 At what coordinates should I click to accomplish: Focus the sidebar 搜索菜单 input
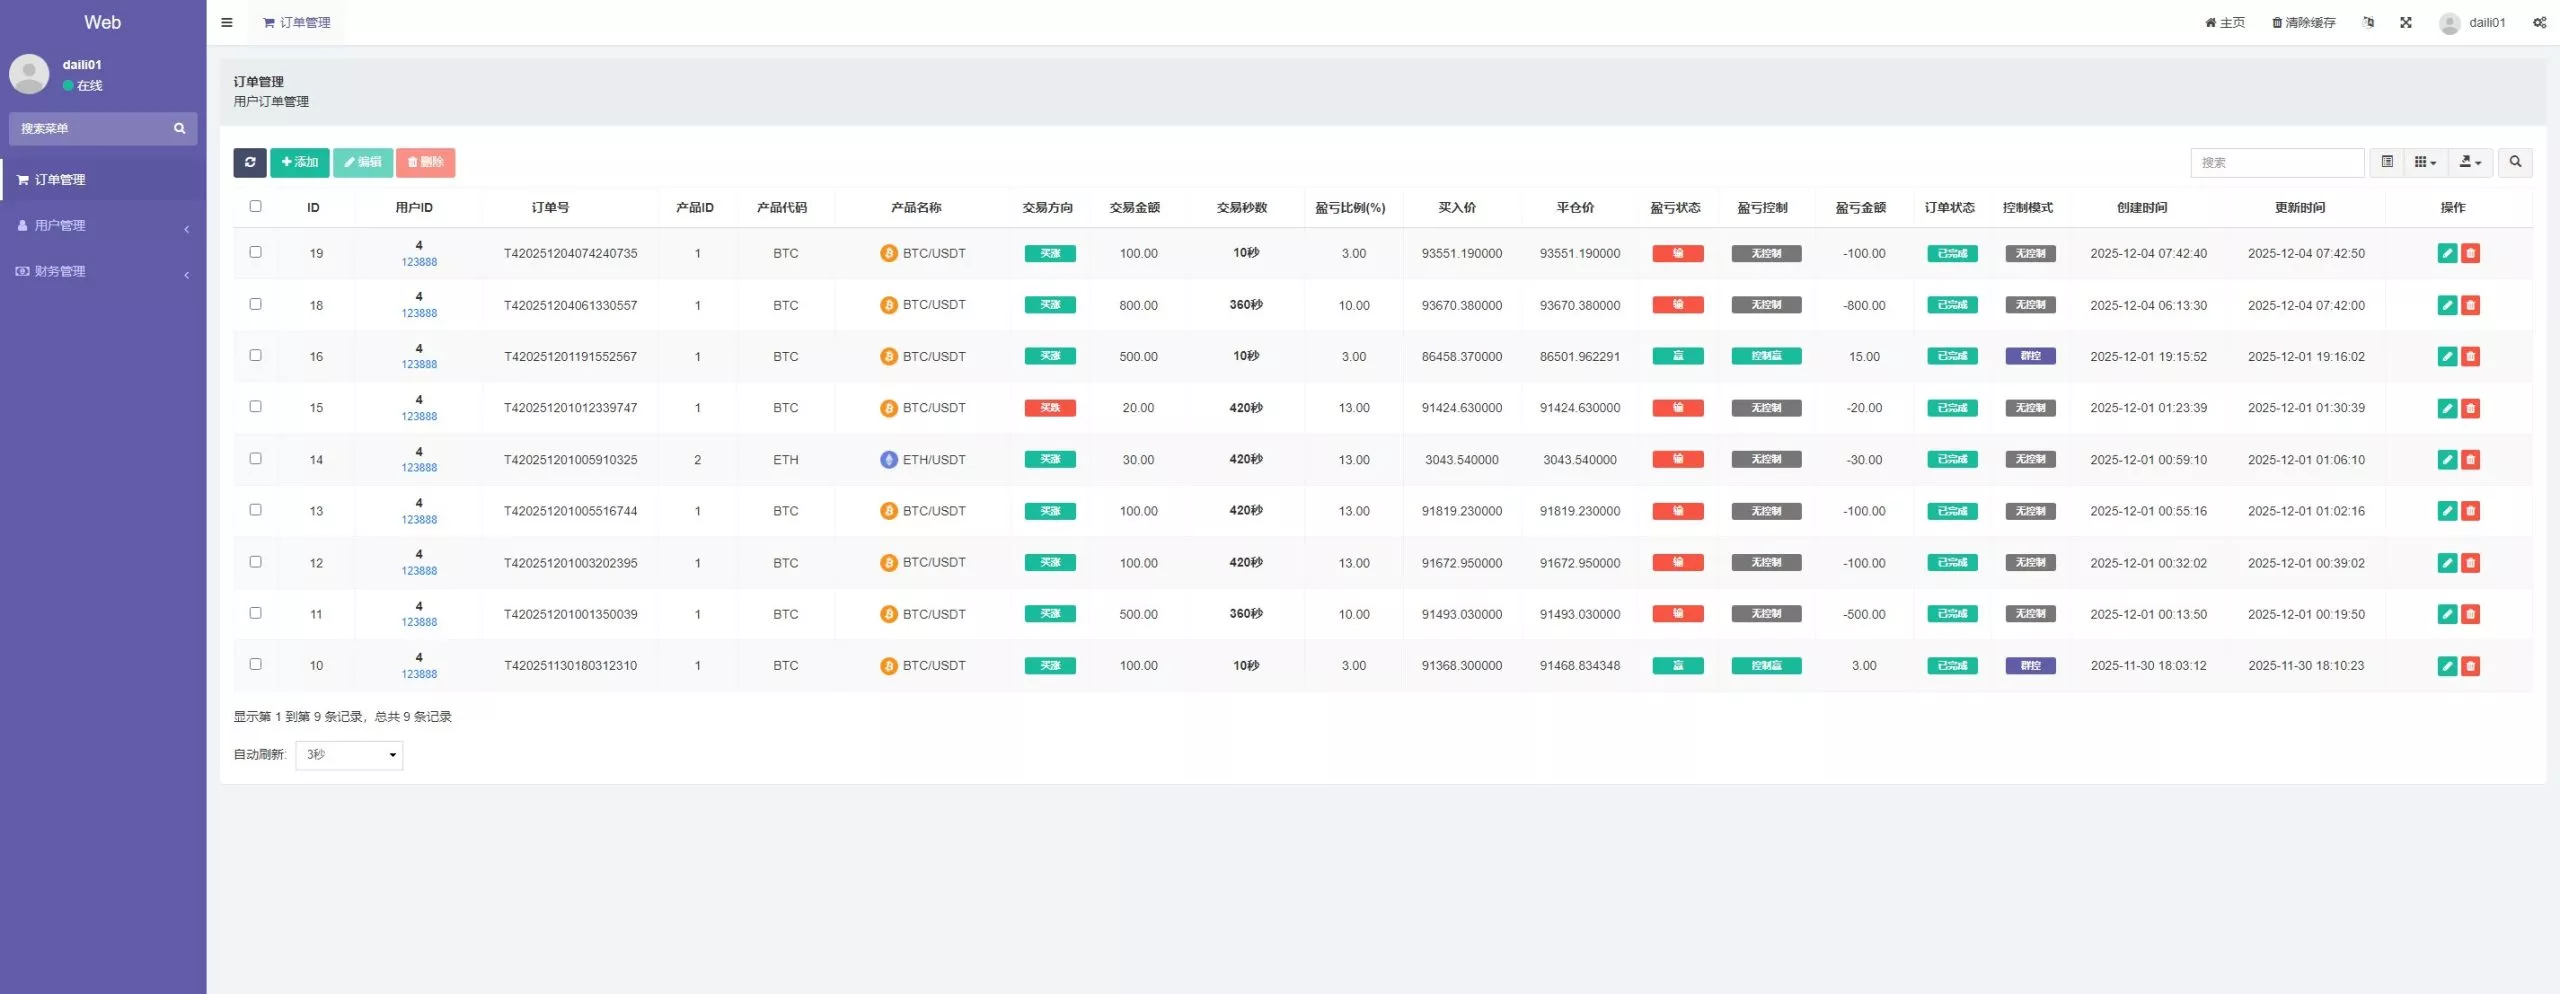click(x=92, y=128)
